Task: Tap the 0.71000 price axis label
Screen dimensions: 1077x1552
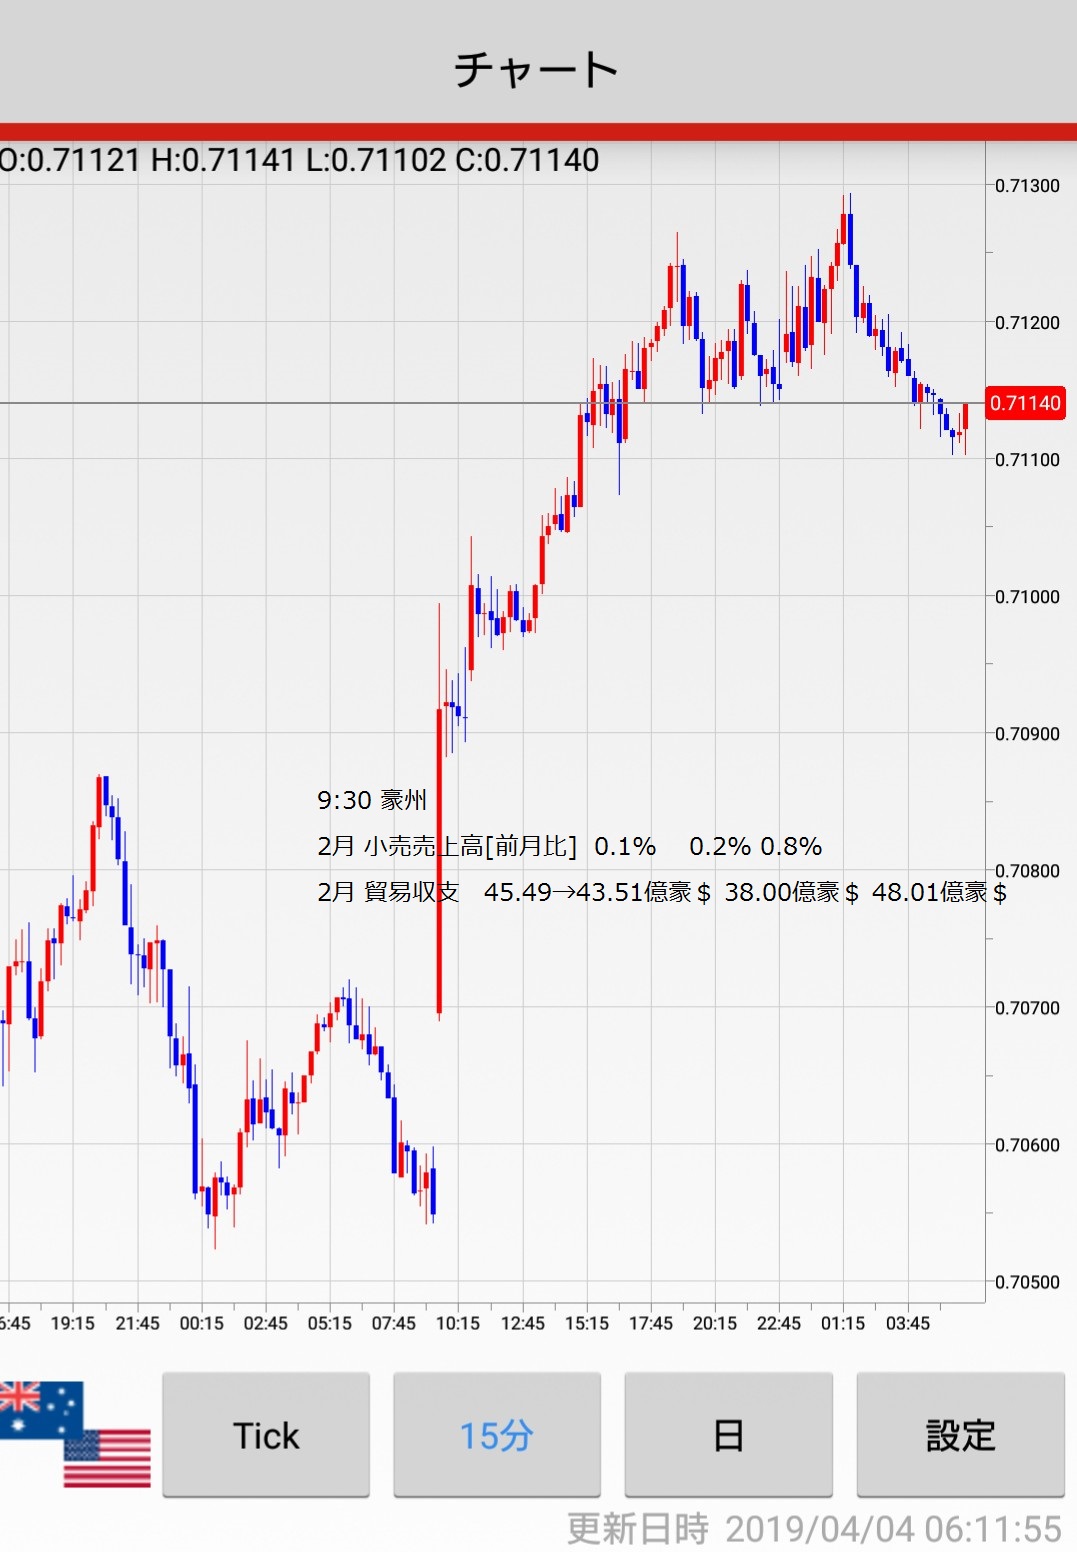Action: coord(1027,597)
